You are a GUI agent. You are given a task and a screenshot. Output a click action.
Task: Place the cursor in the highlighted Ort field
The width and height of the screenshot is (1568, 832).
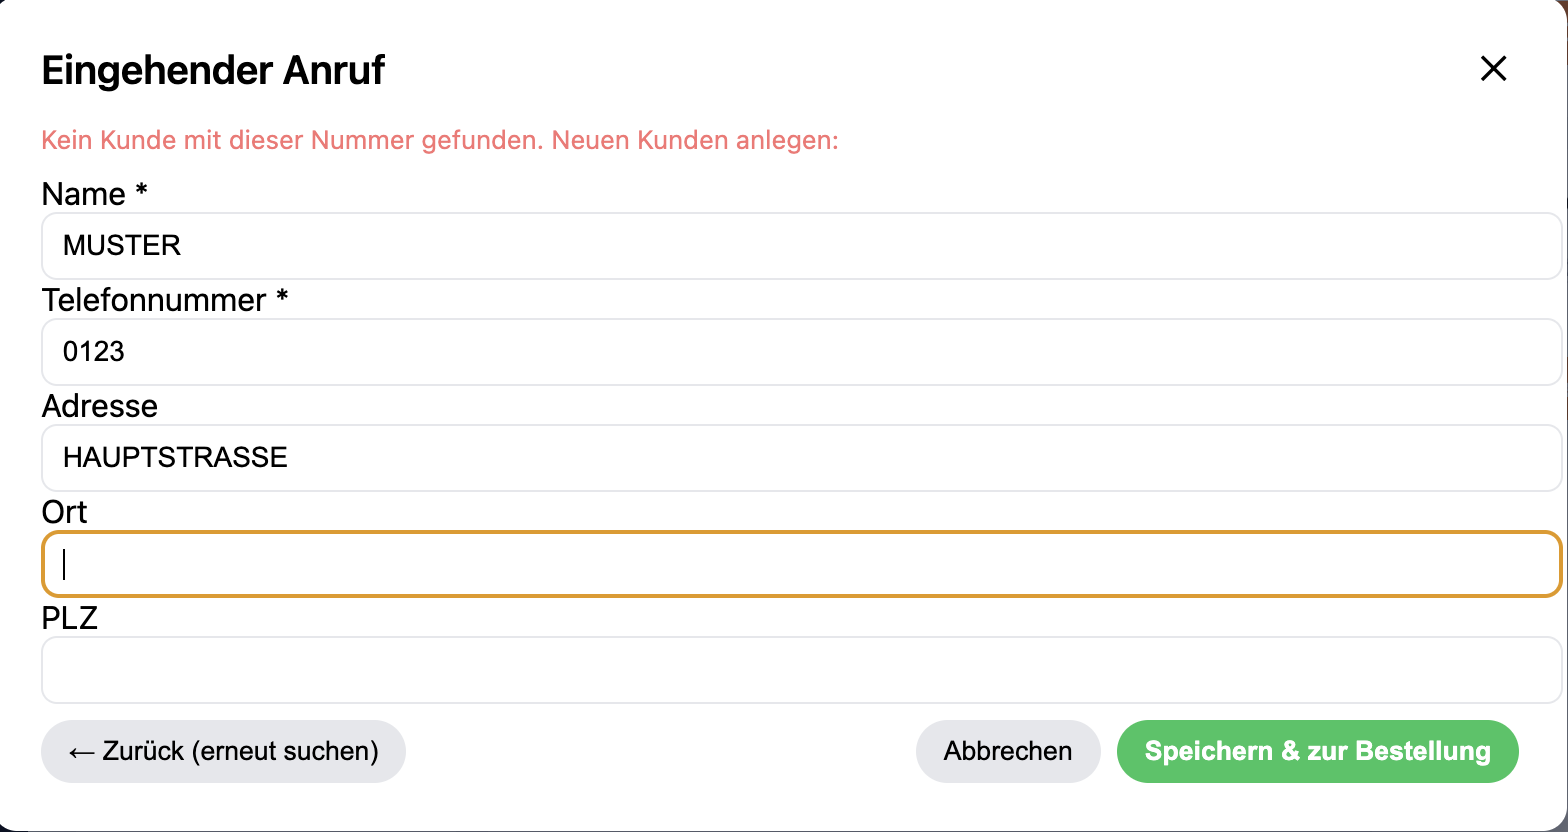(700, 564)
